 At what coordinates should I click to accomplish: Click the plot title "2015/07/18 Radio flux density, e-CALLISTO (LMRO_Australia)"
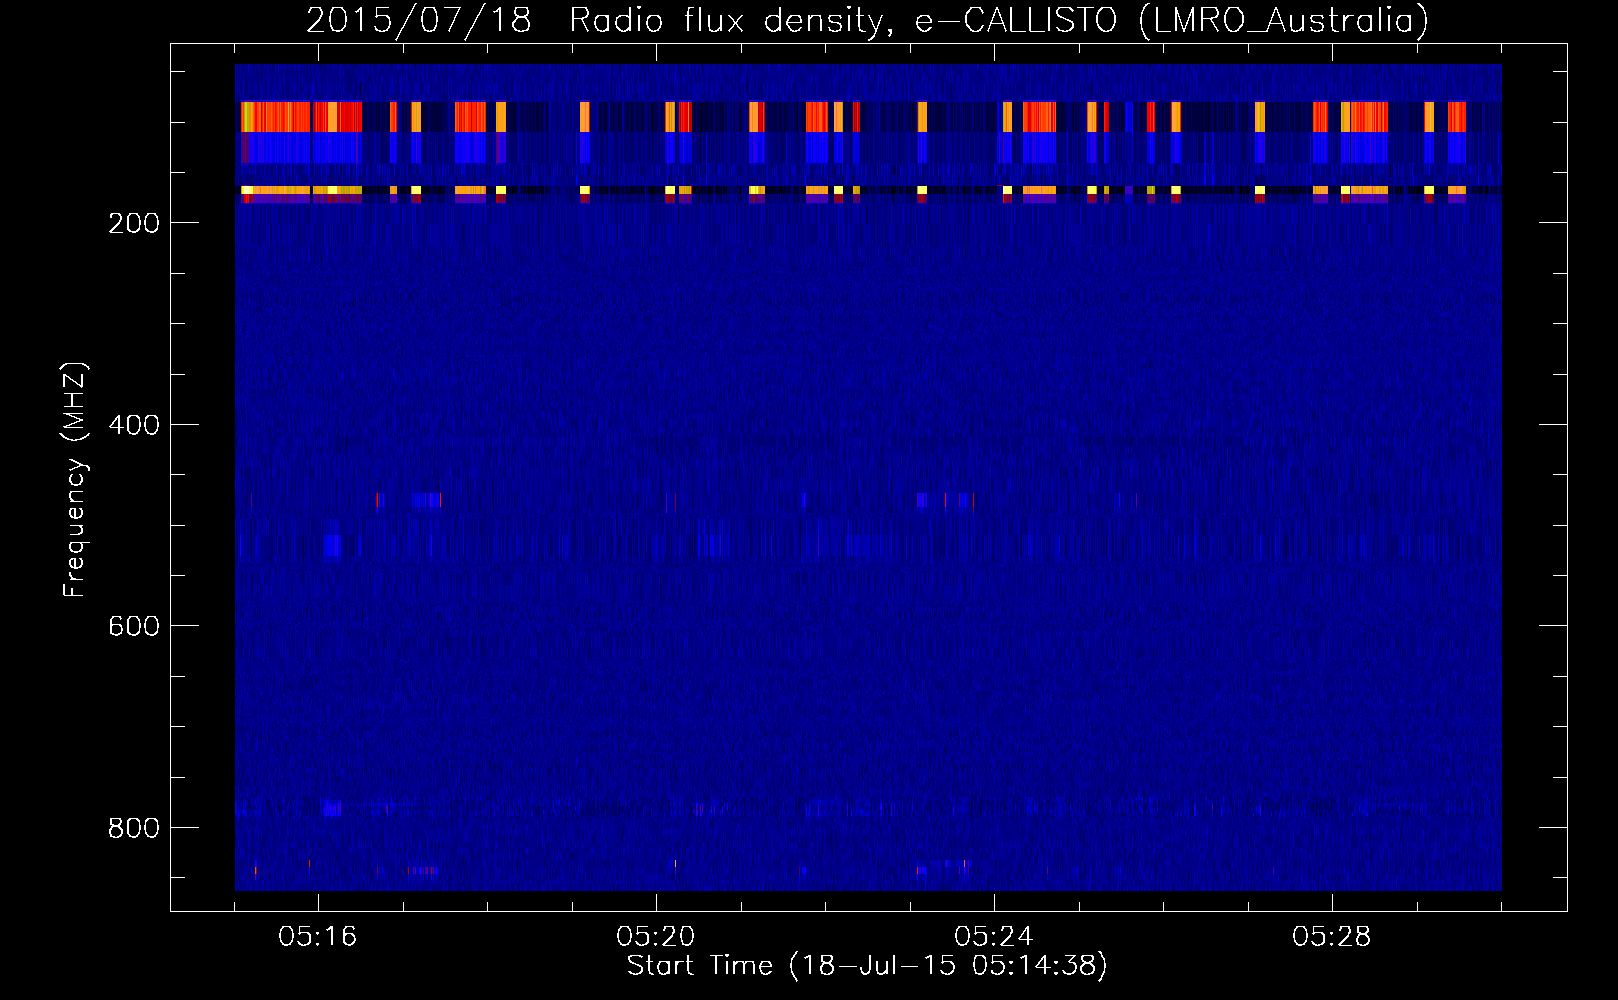pyautogui.click(x=867, y=20)
